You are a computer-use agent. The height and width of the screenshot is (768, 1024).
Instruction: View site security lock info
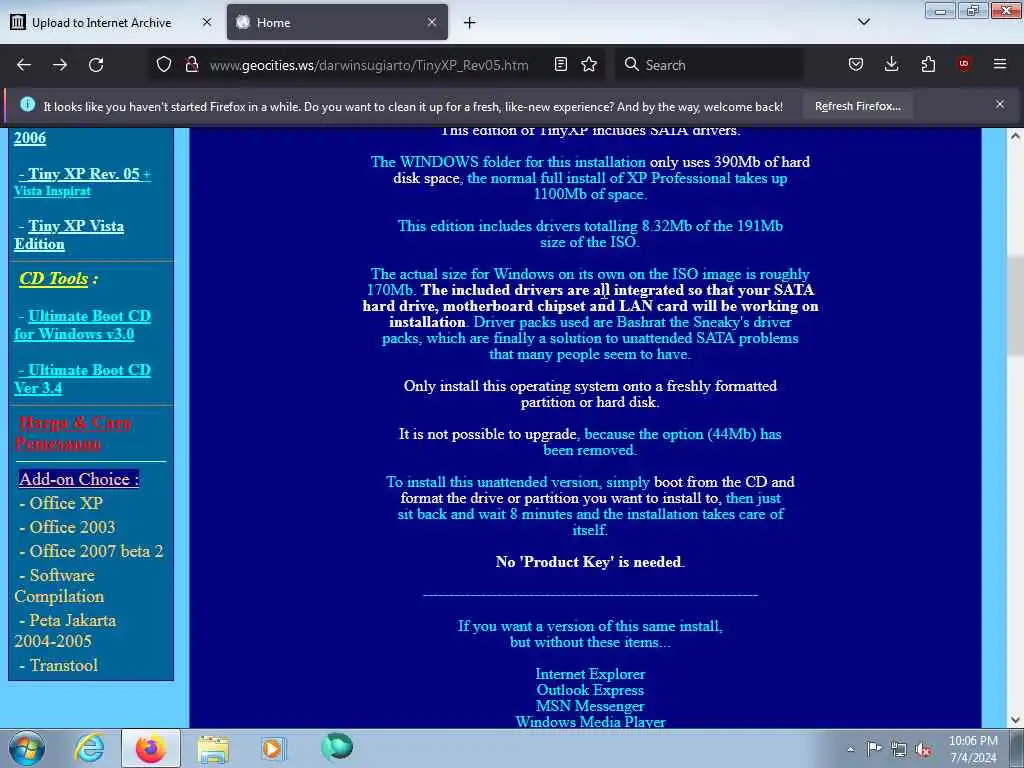(x=191, y=65)
